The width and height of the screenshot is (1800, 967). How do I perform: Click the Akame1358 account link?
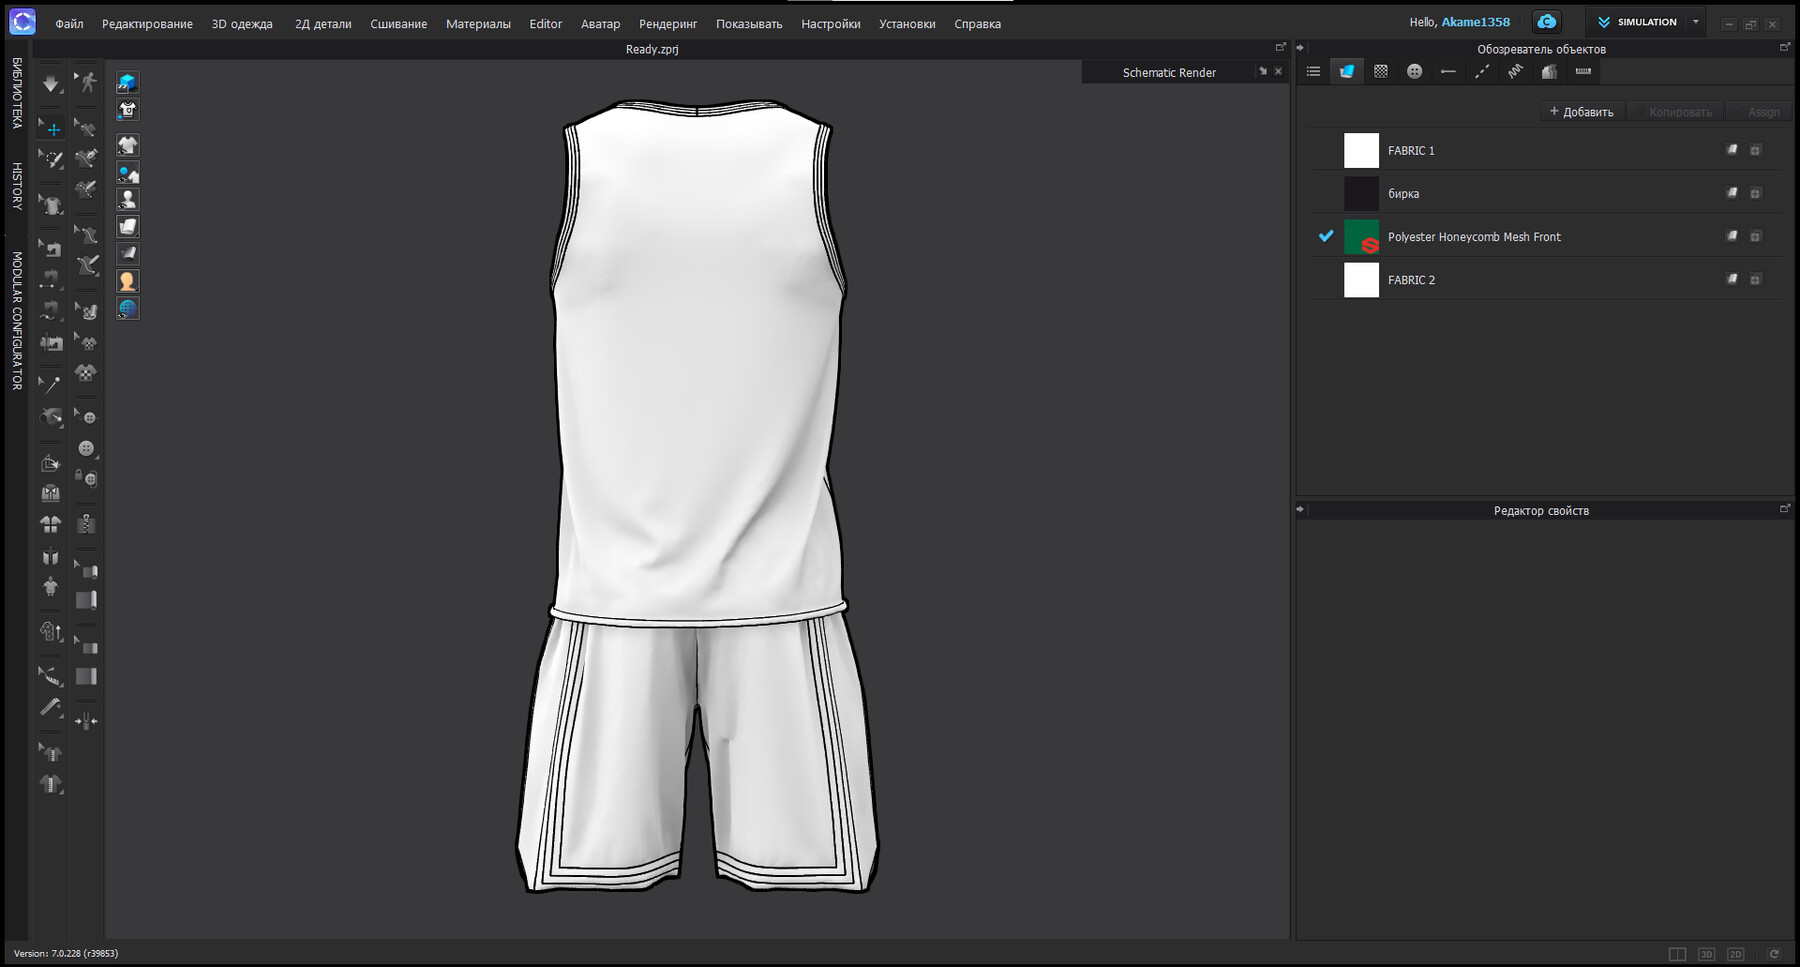1474,21
